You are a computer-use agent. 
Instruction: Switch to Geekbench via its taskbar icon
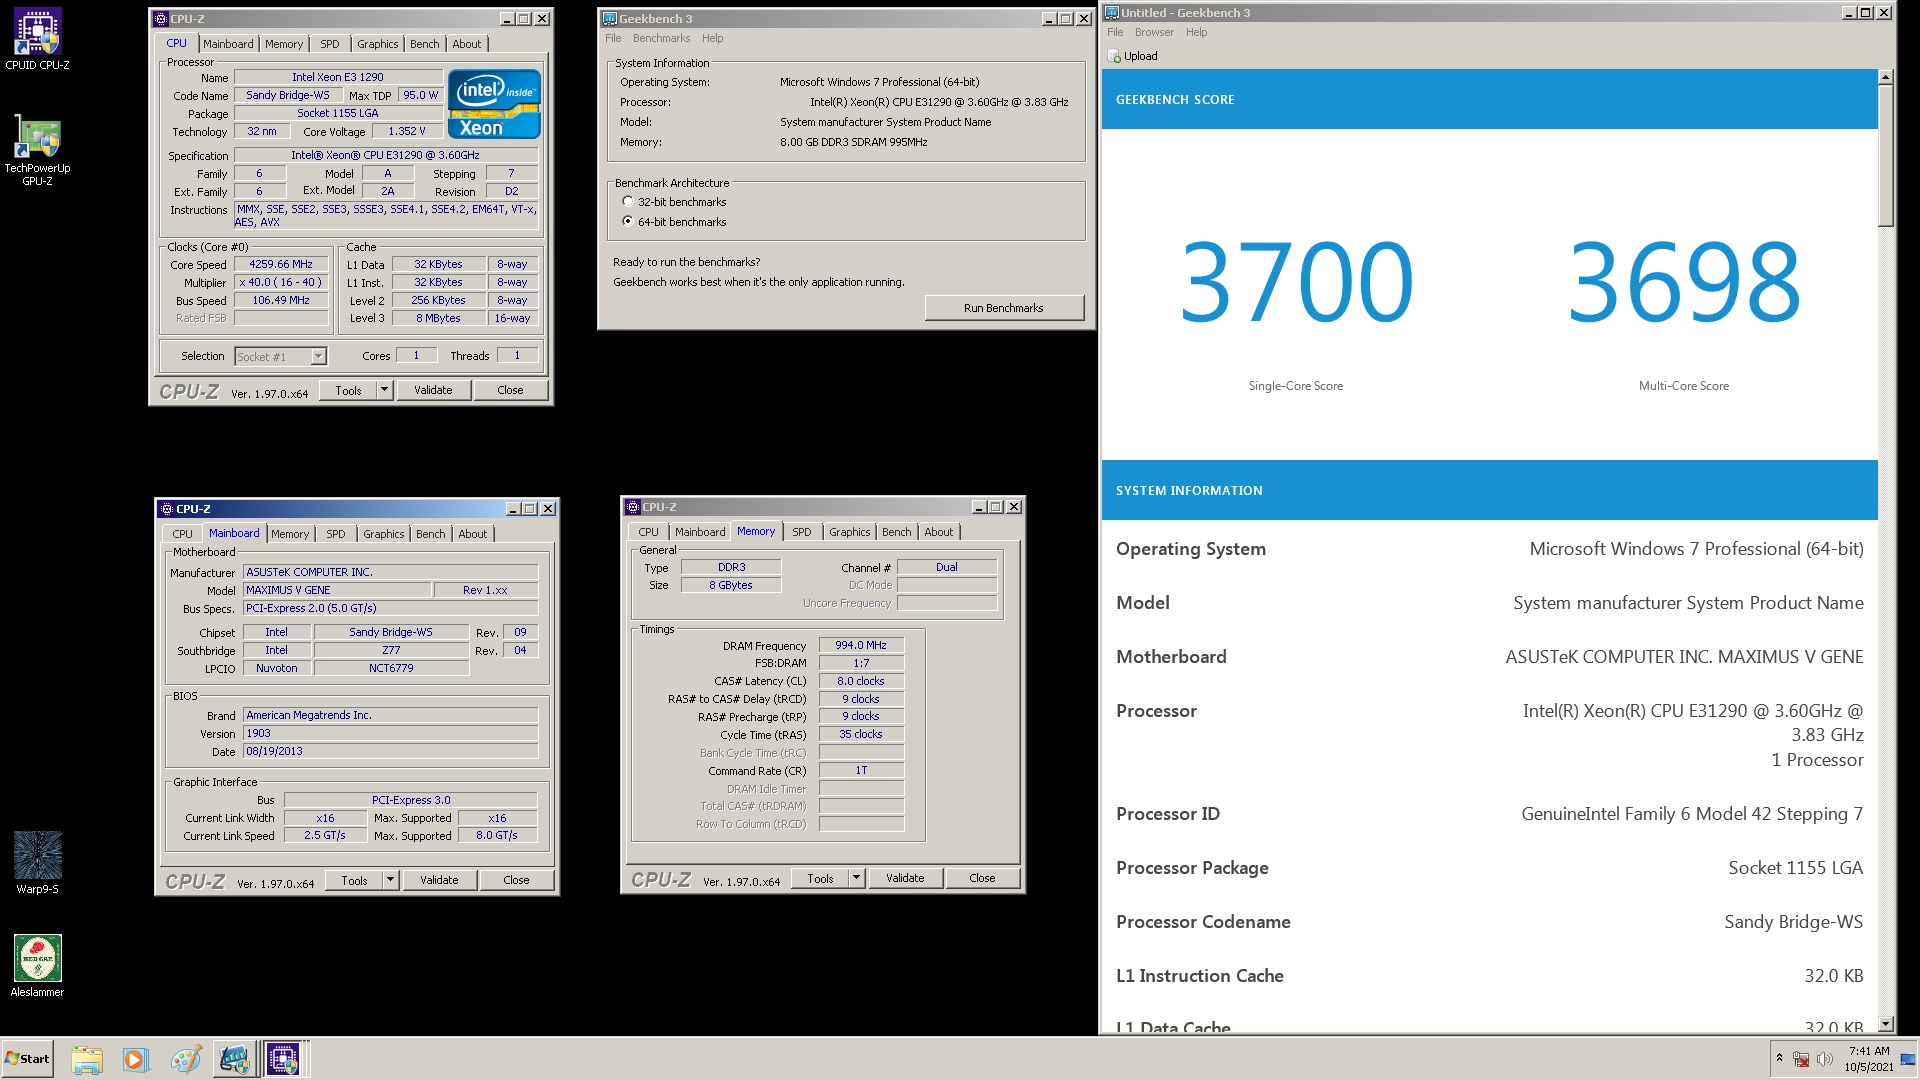coord(234,1059)
